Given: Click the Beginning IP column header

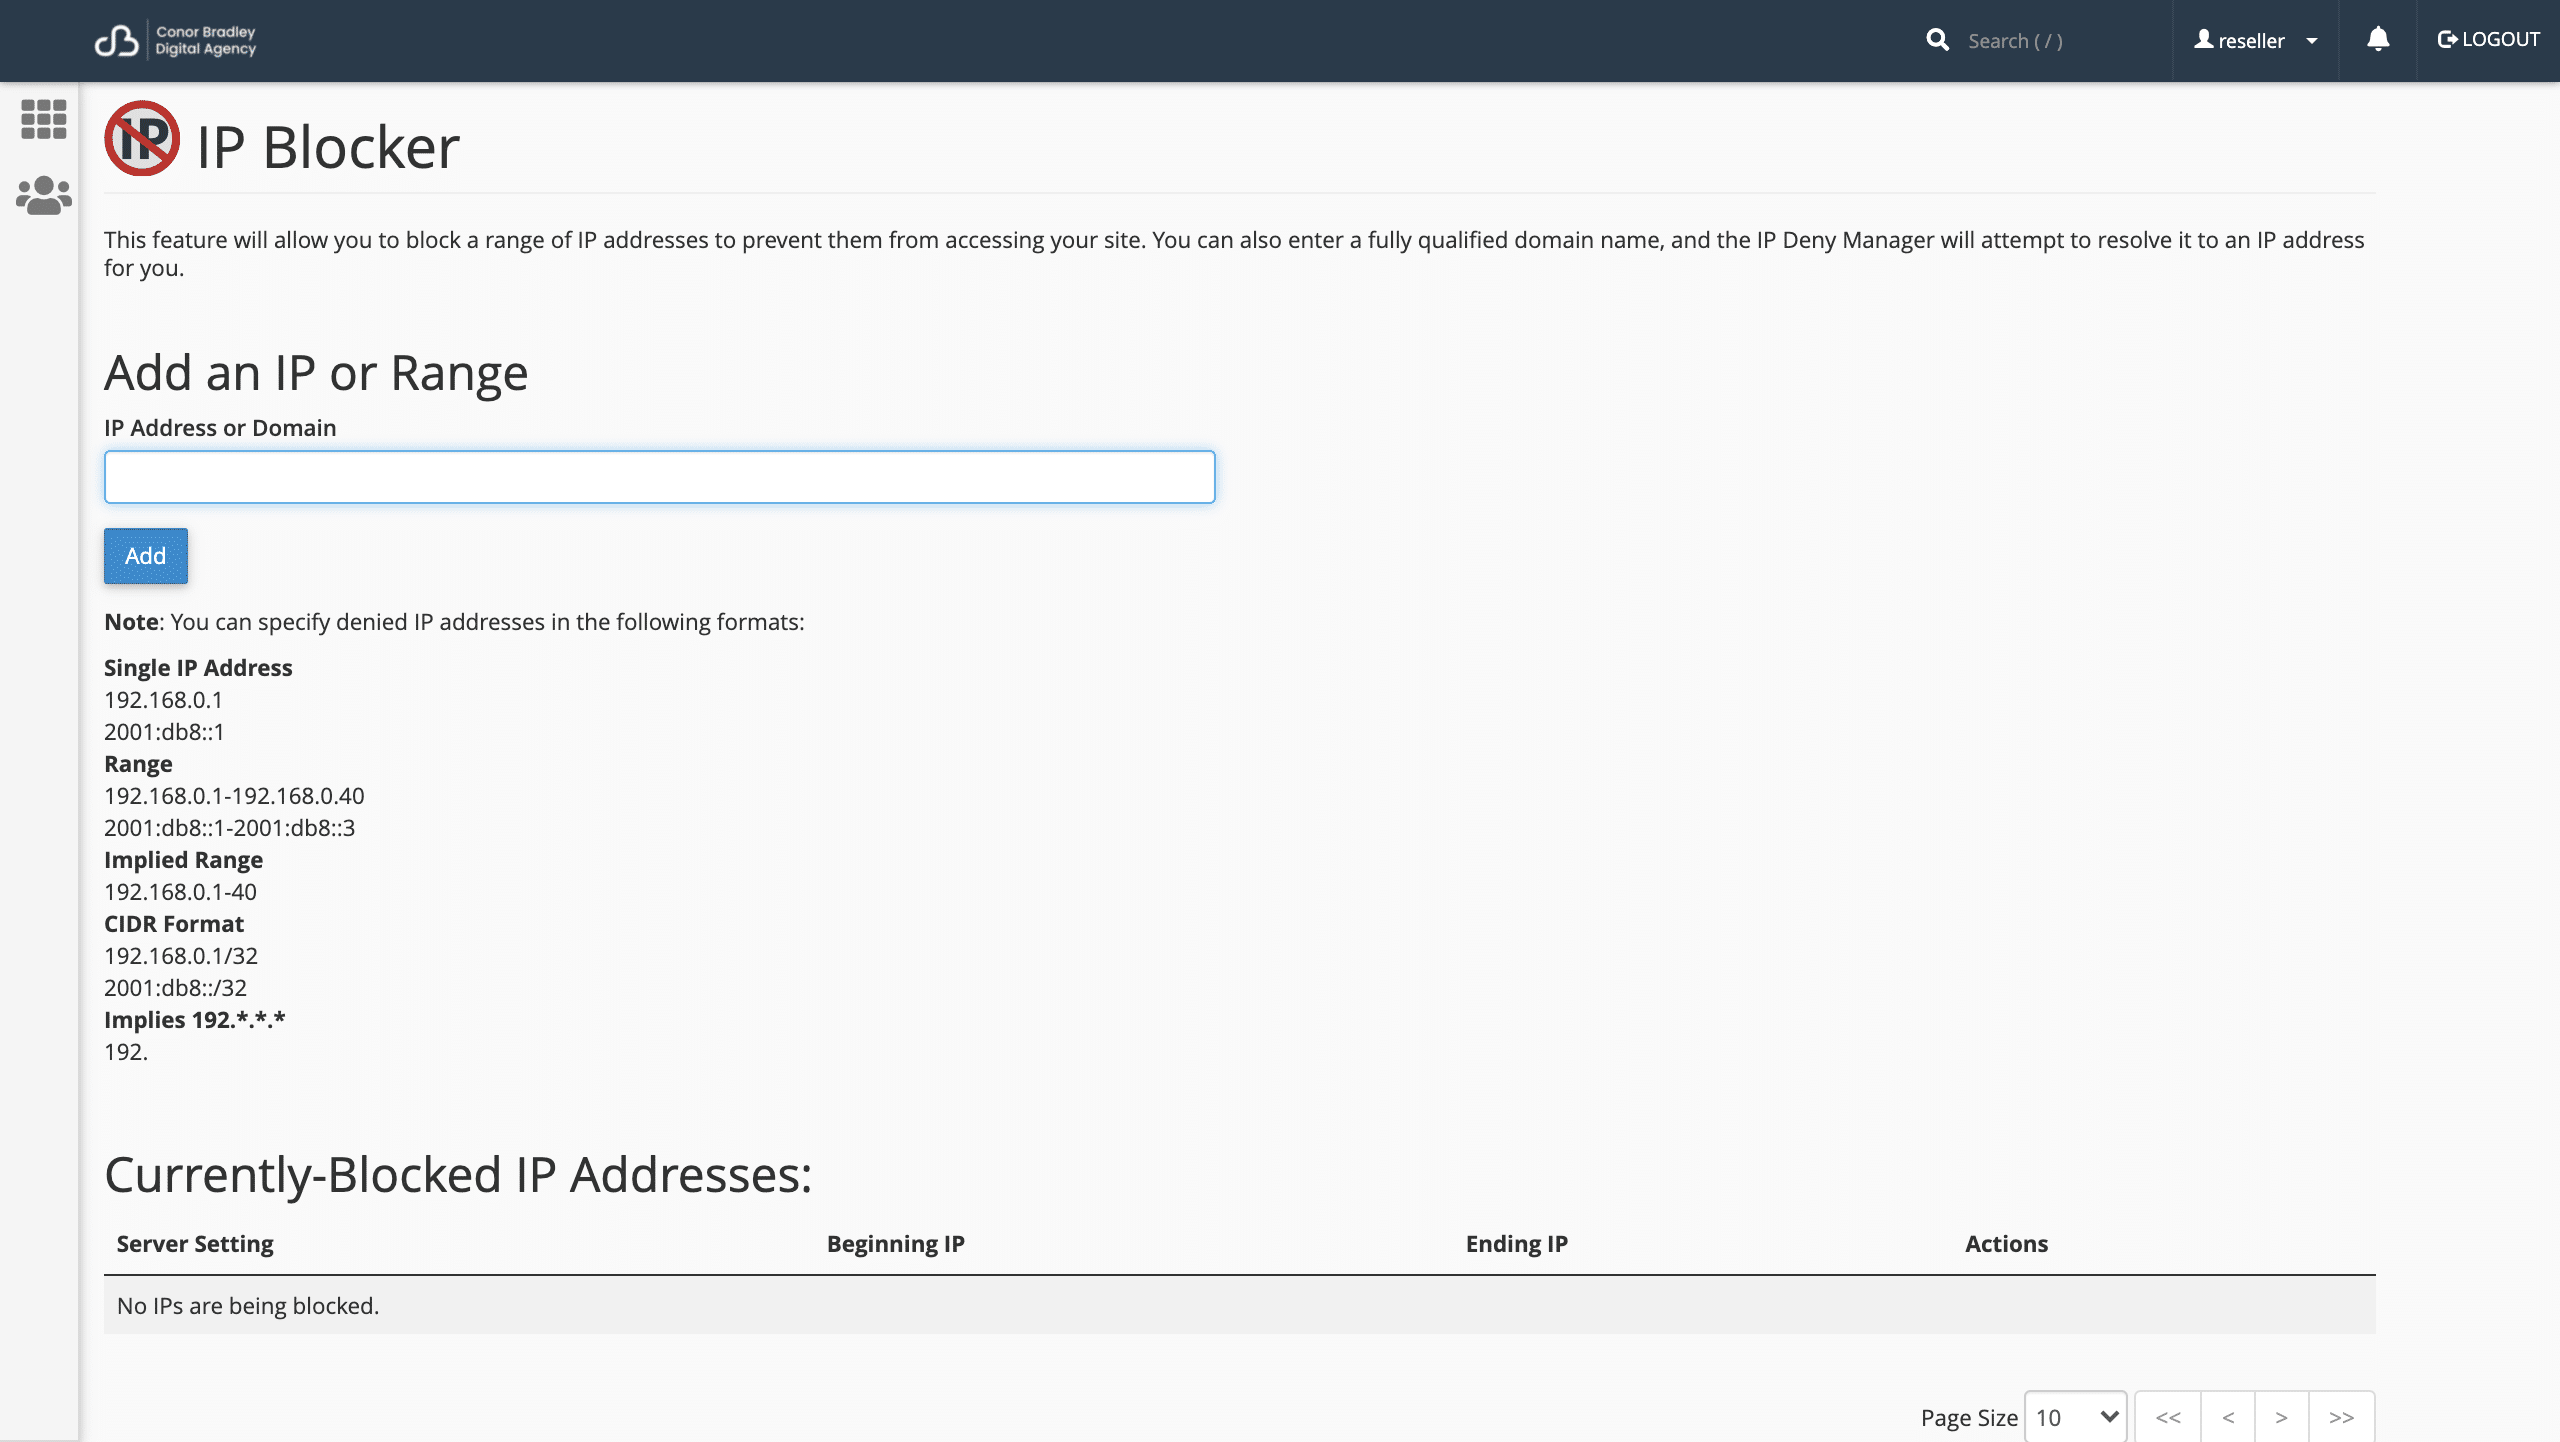Looking at the screenshot, I should (896, 1244).
